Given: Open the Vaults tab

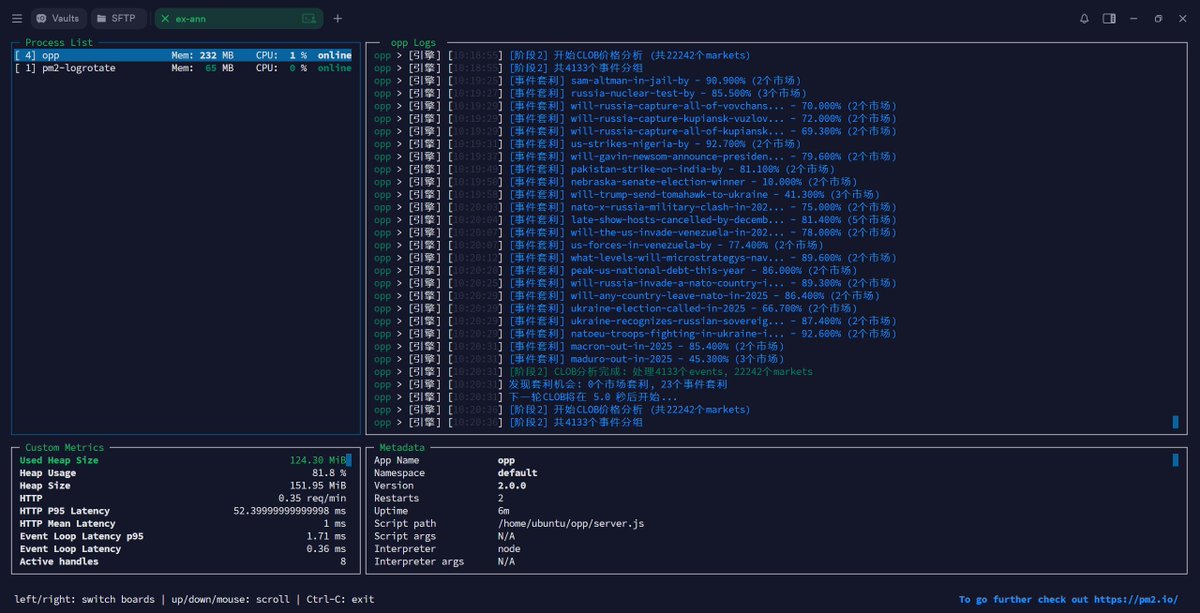Looking at the screenshot, I should [x=58, y=18].
